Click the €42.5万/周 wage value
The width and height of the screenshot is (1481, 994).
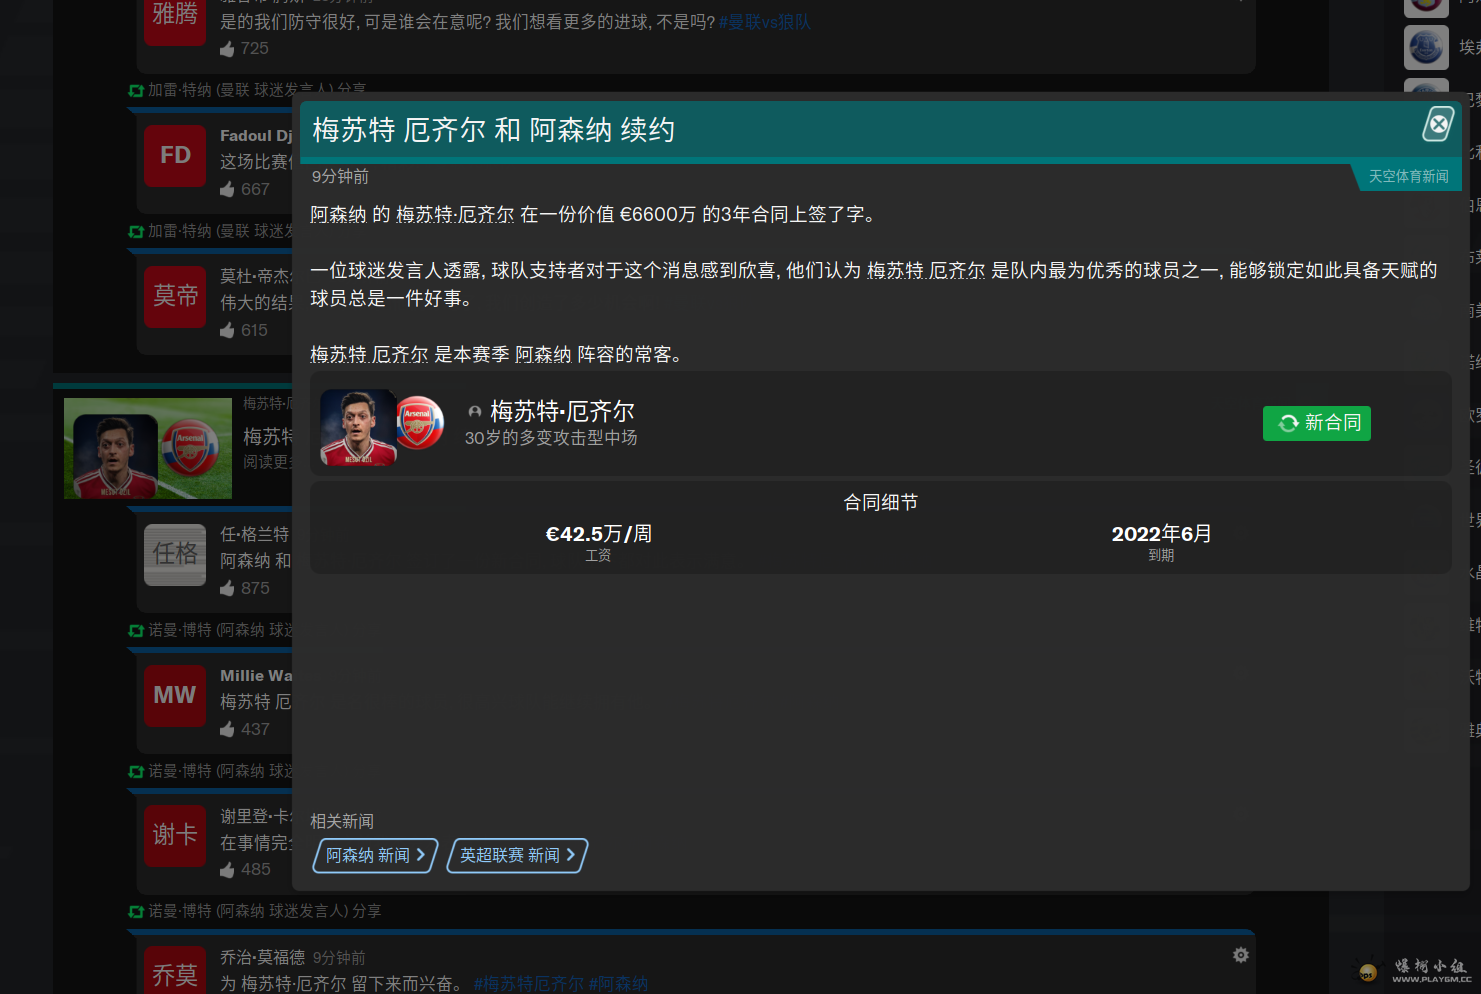coord(598,534)
